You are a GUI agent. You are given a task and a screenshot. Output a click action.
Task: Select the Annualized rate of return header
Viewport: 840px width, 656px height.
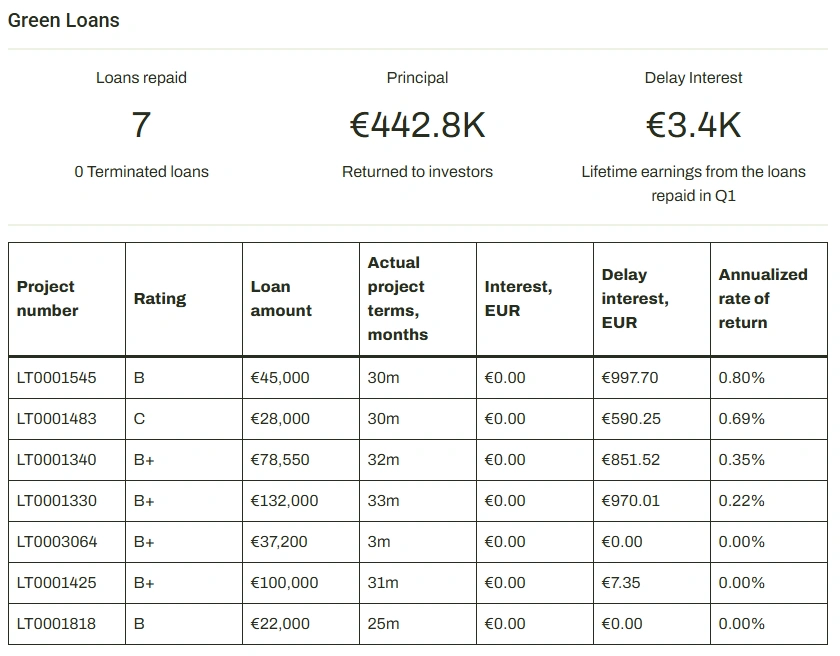tap(762, 298)
